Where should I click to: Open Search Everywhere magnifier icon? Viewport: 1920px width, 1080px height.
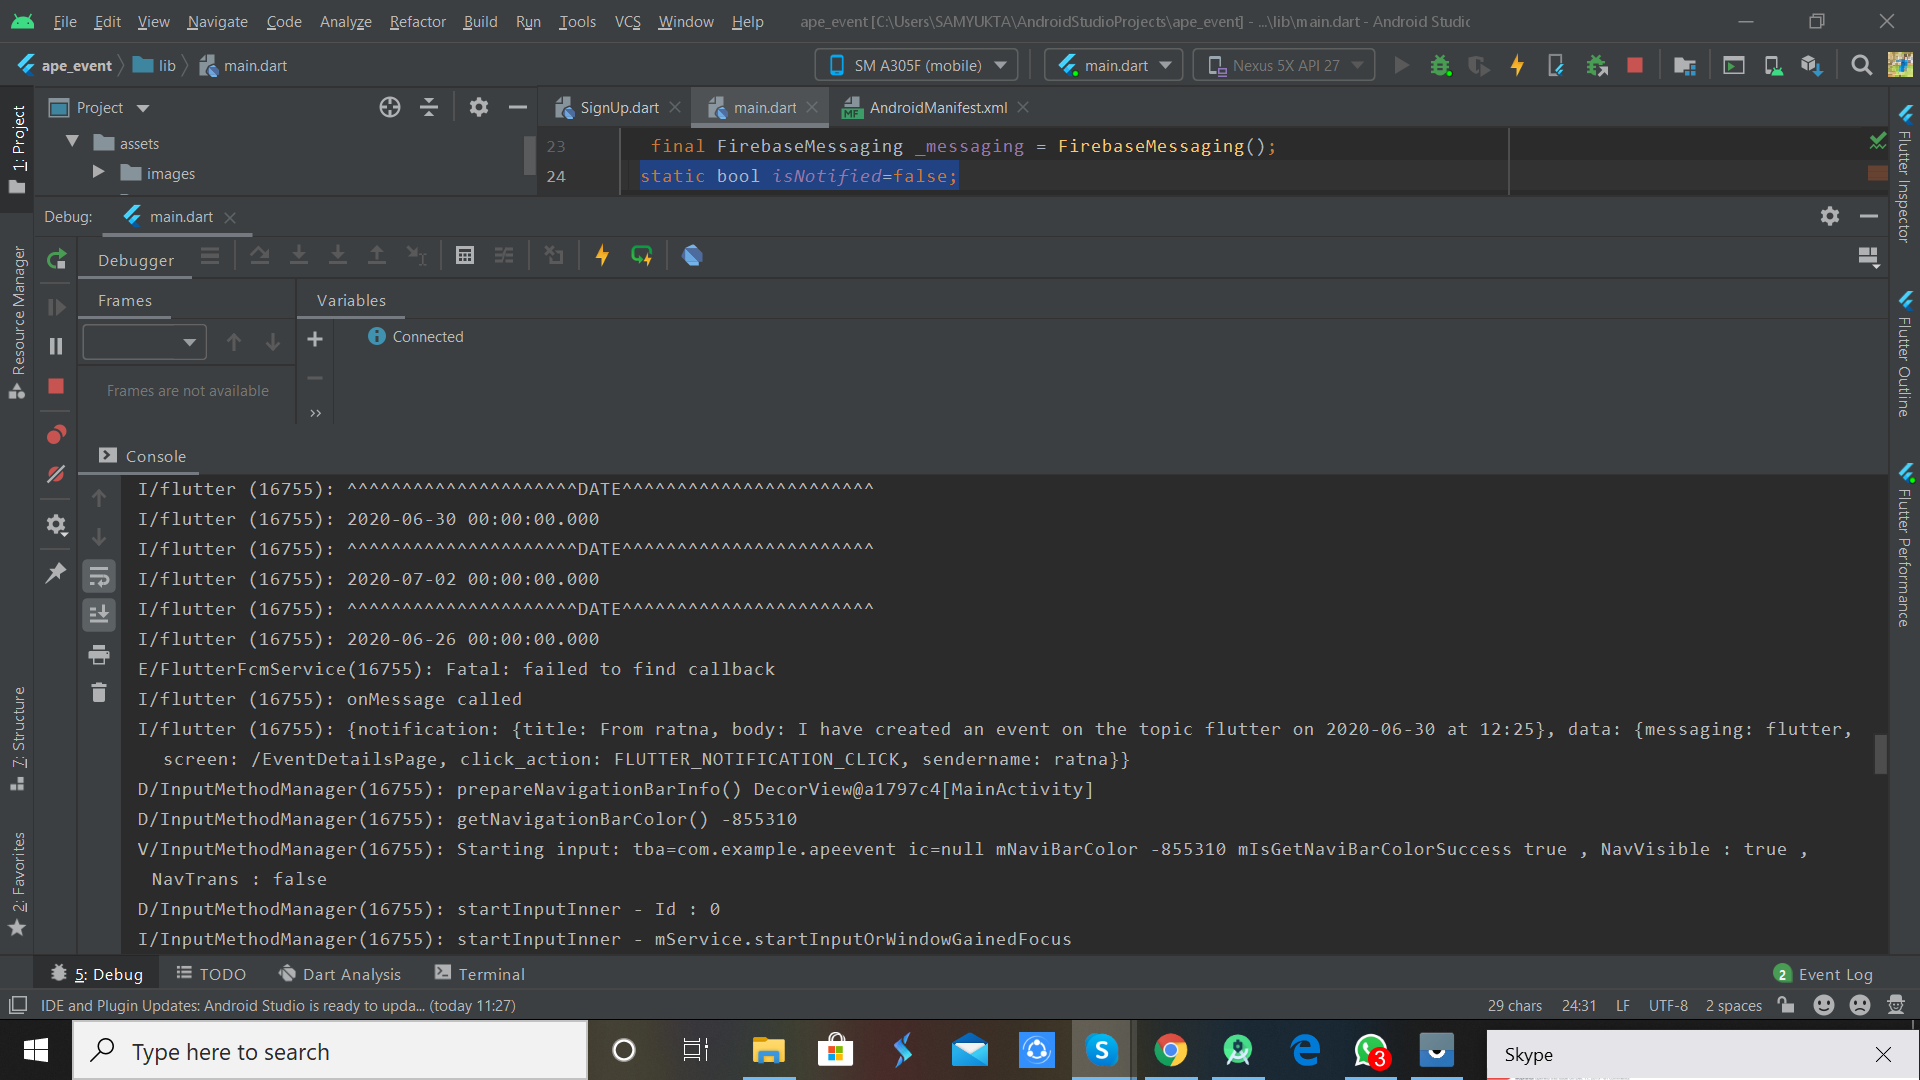[1861, 66]
